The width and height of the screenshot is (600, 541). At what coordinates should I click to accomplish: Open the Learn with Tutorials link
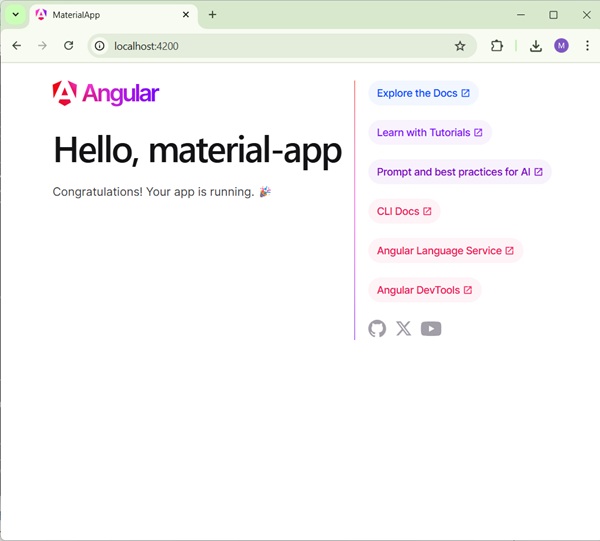(430, 133)
